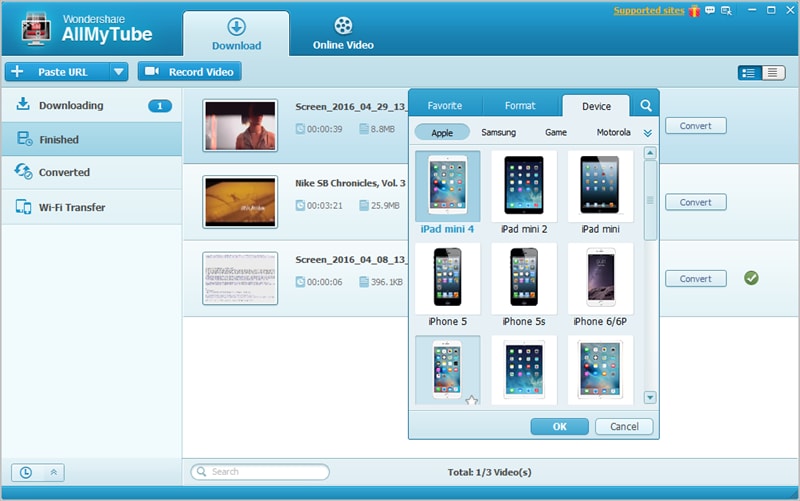Open the Screen_2016_04_08 video thumbnail
Screen dimensions: 800x501
[x=240, y=278]
